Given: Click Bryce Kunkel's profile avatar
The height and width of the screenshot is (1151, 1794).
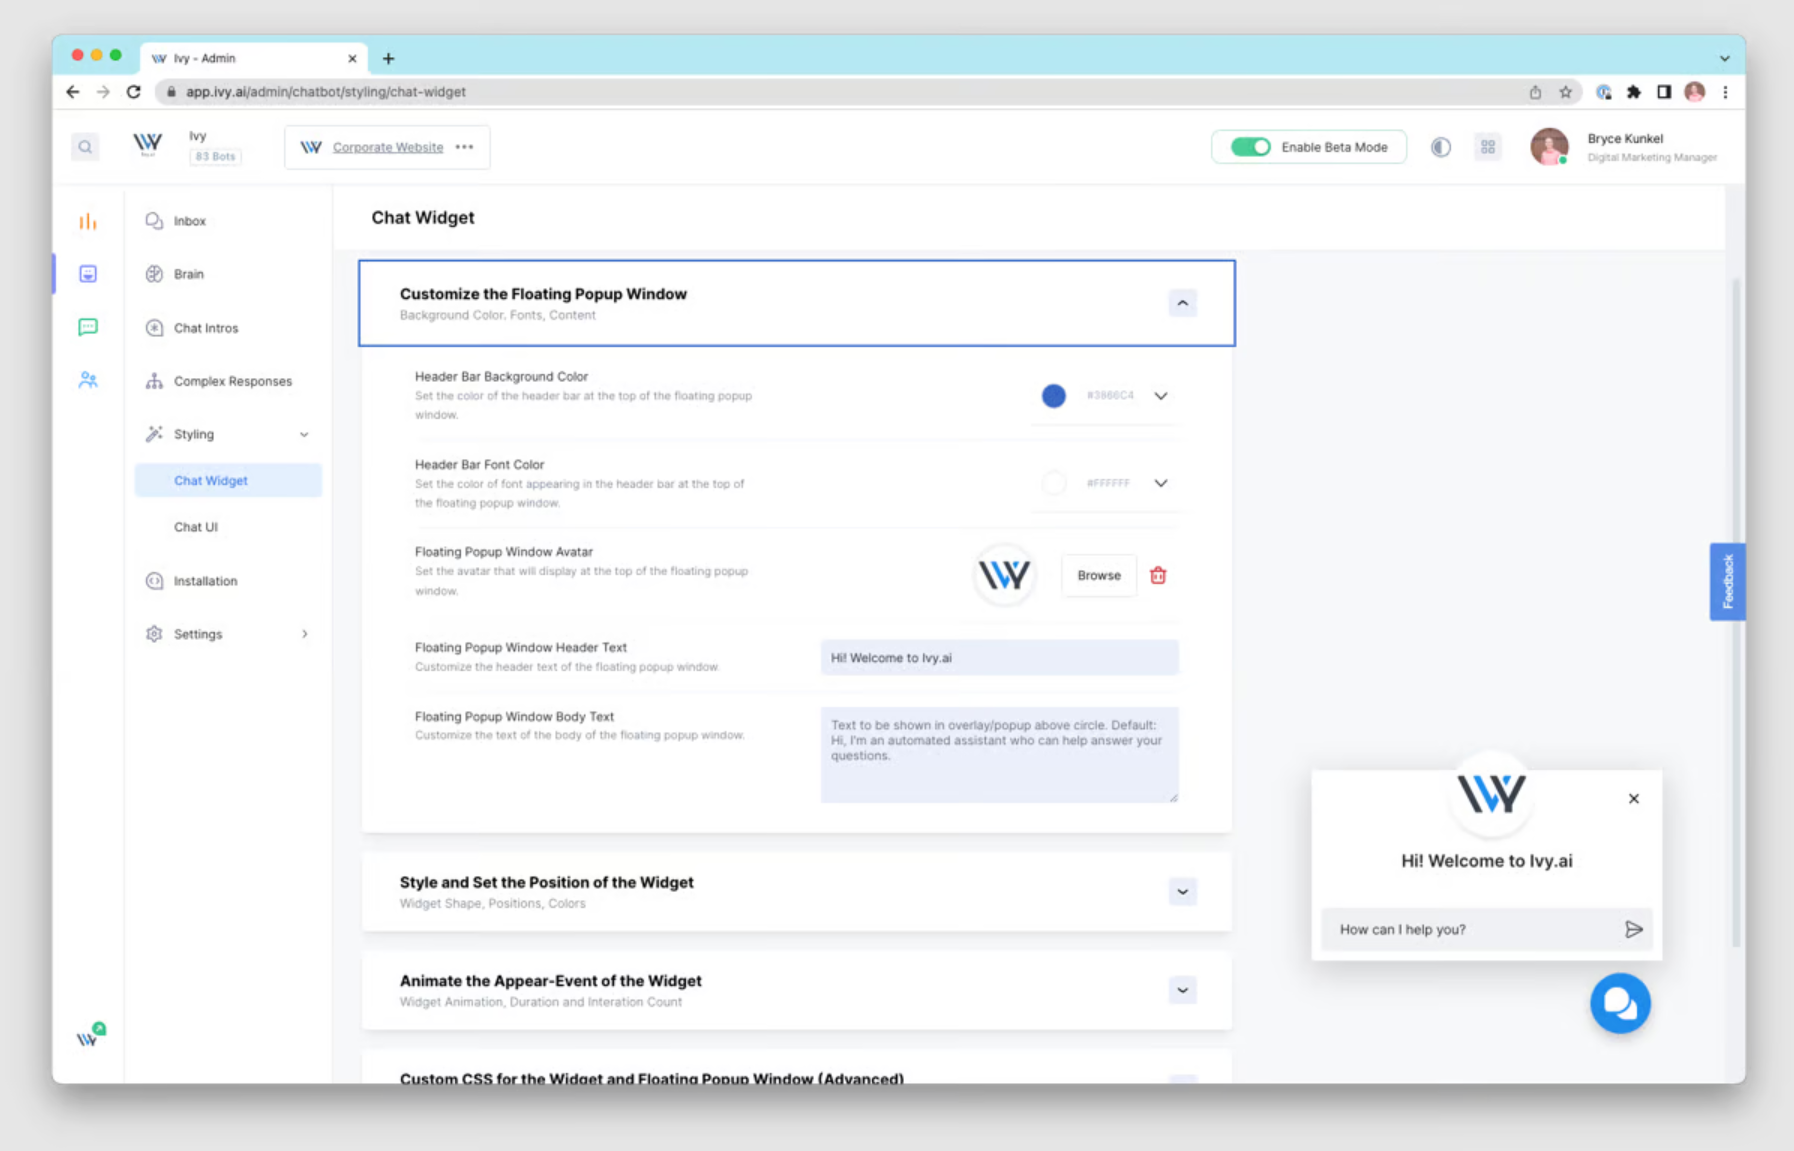Looking at the screenshot, I should pyautogui.click(x=1549, y=146).
